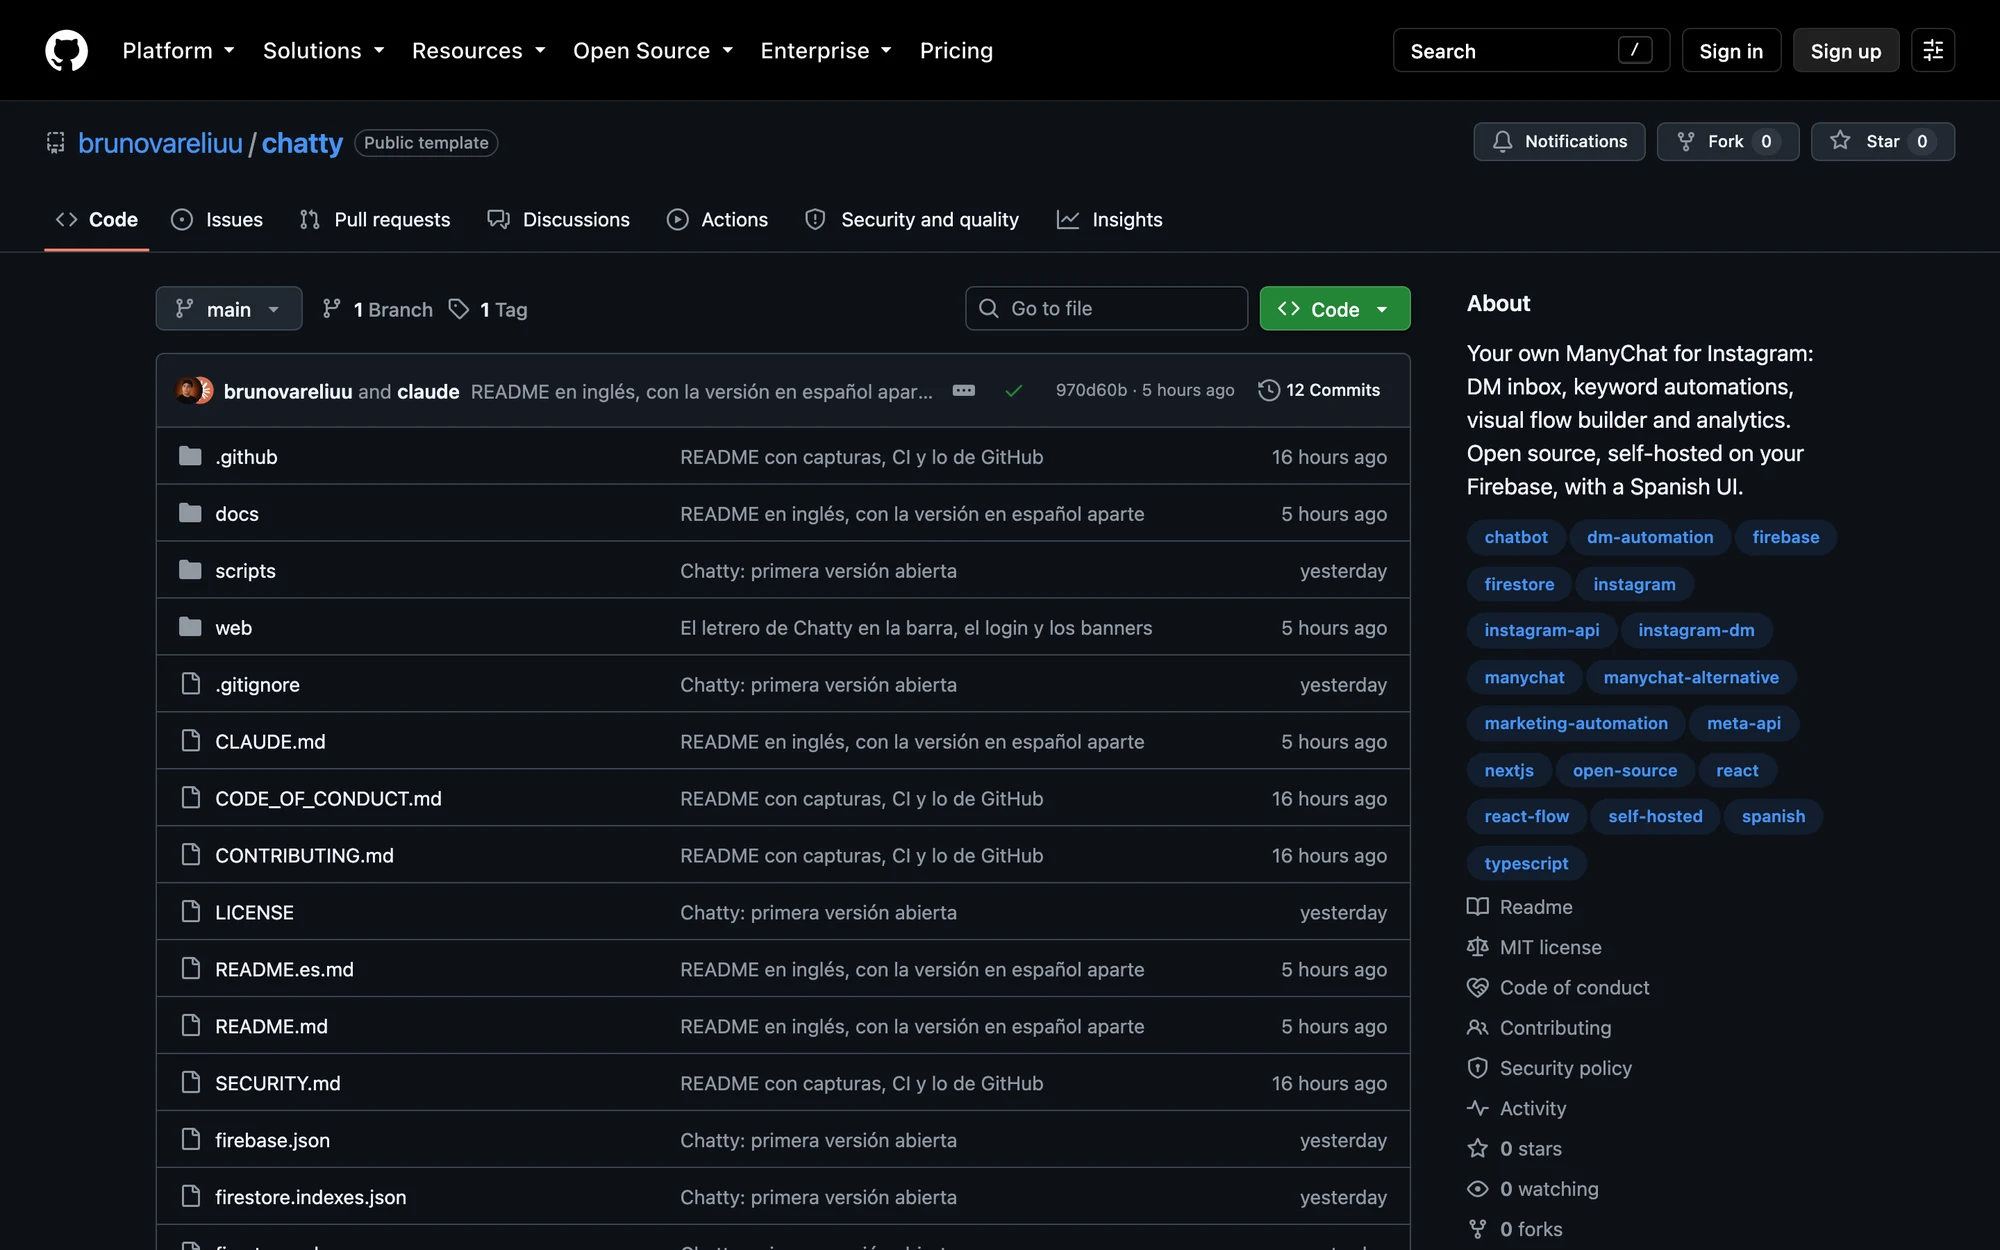Click the file icon next to firebase.json
The image size is (2000, 1250).
[190, 1140]
